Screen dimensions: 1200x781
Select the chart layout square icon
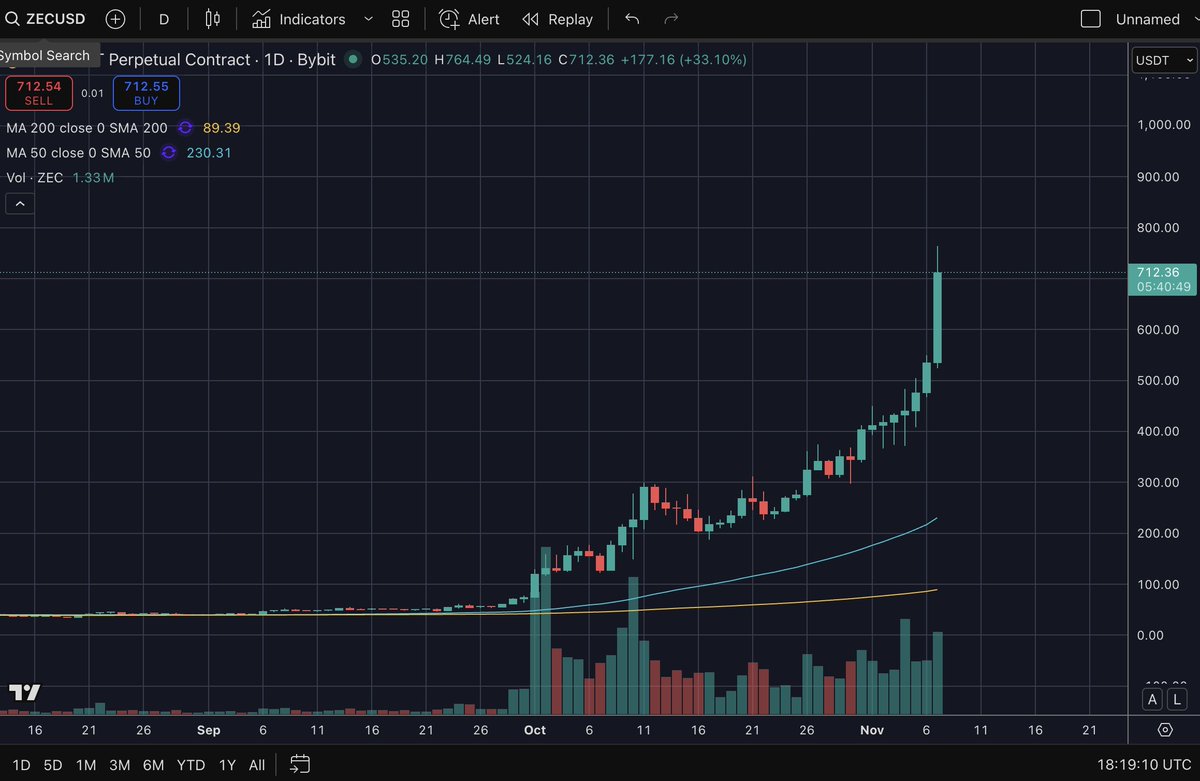point(1091,19)
